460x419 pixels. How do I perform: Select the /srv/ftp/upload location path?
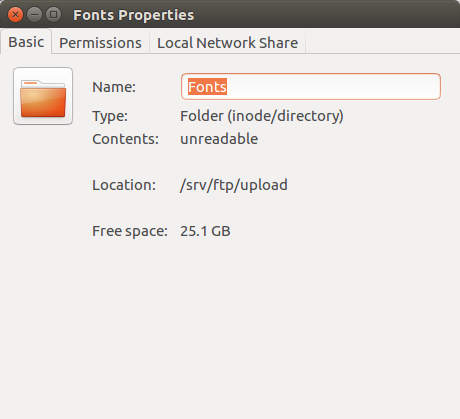(x=234, y=185)
